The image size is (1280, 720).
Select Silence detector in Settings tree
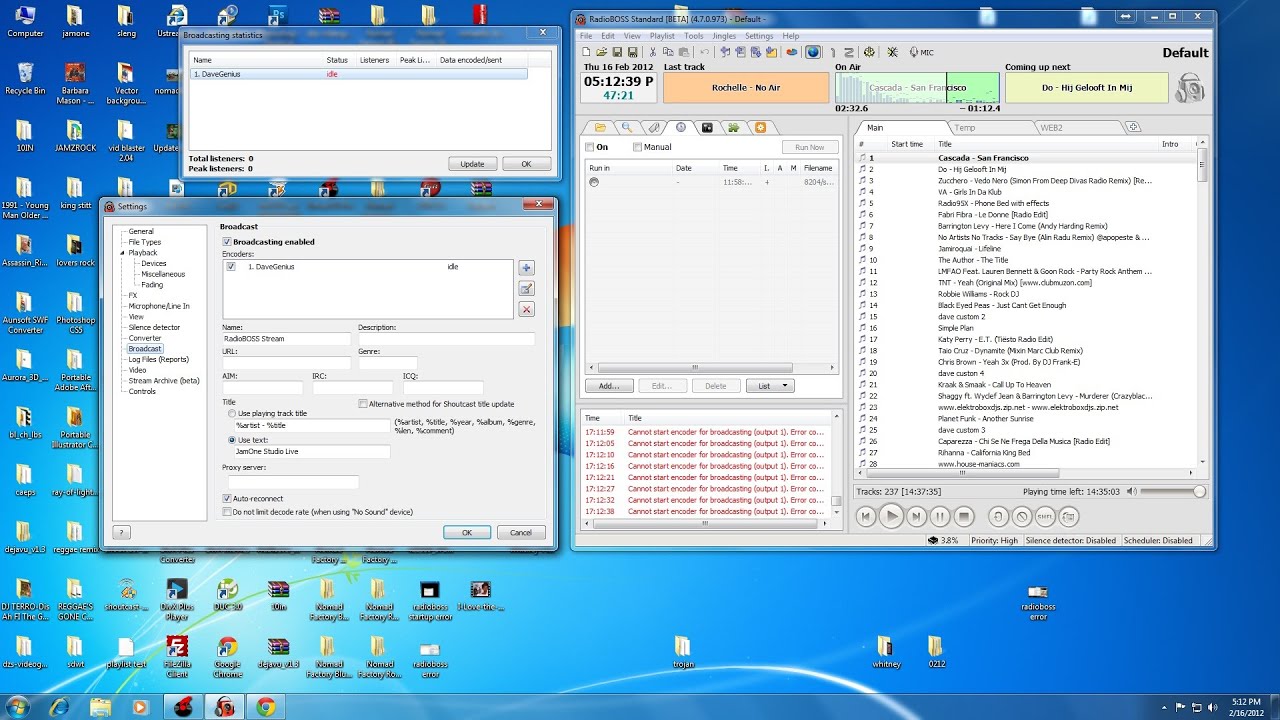pos(154,327)
